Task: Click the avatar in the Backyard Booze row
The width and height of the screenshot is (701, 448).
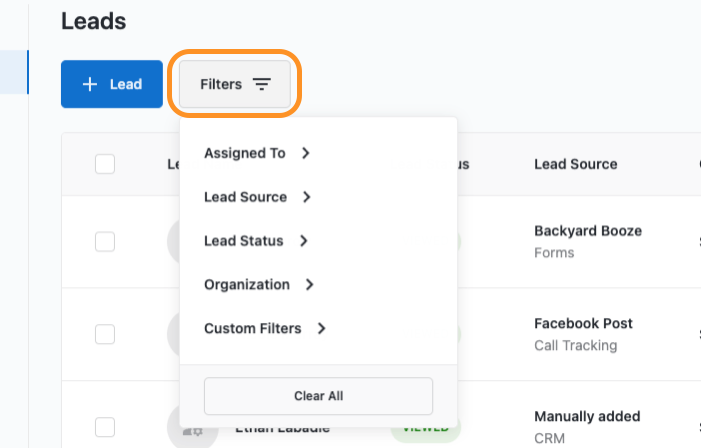Action: pos(172,241)
